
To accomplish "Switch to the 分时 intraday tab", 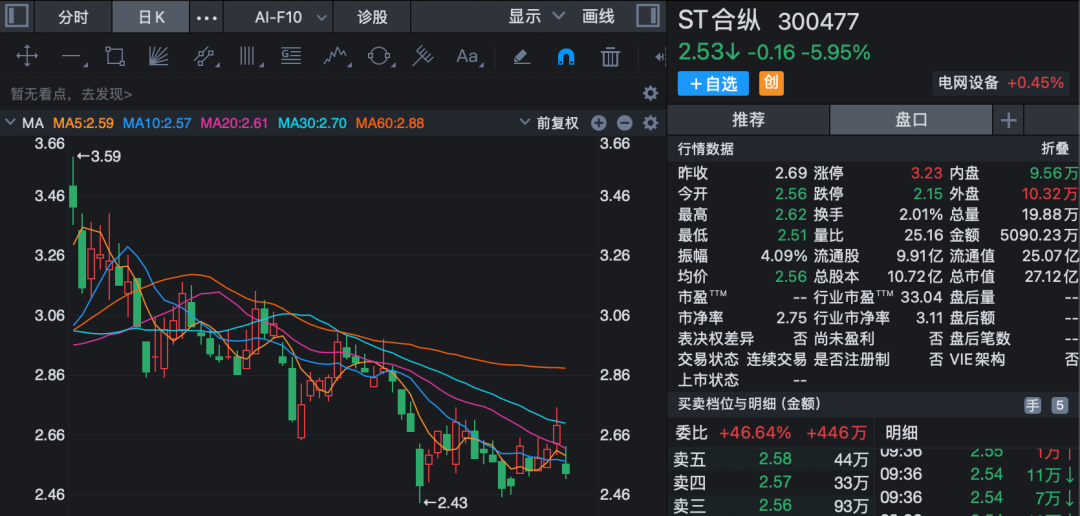I will (72, 17).
